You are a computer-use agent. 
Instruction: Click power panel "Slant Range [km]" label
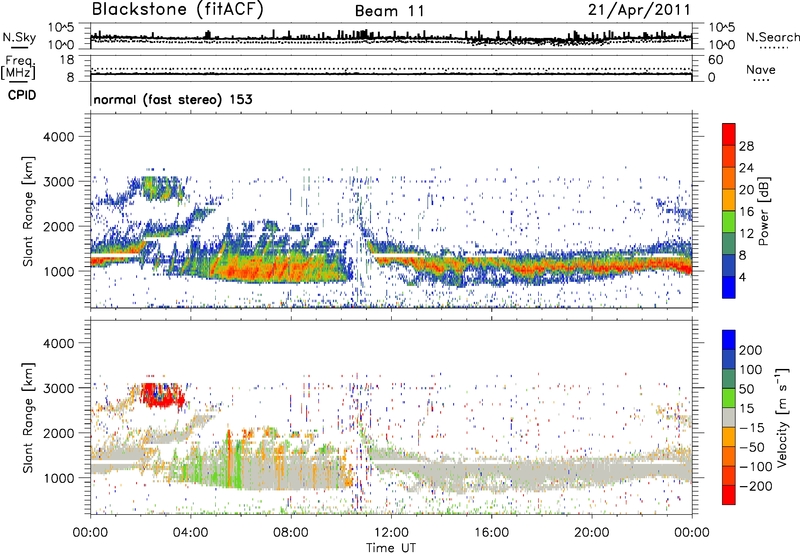tap(28, 211)
